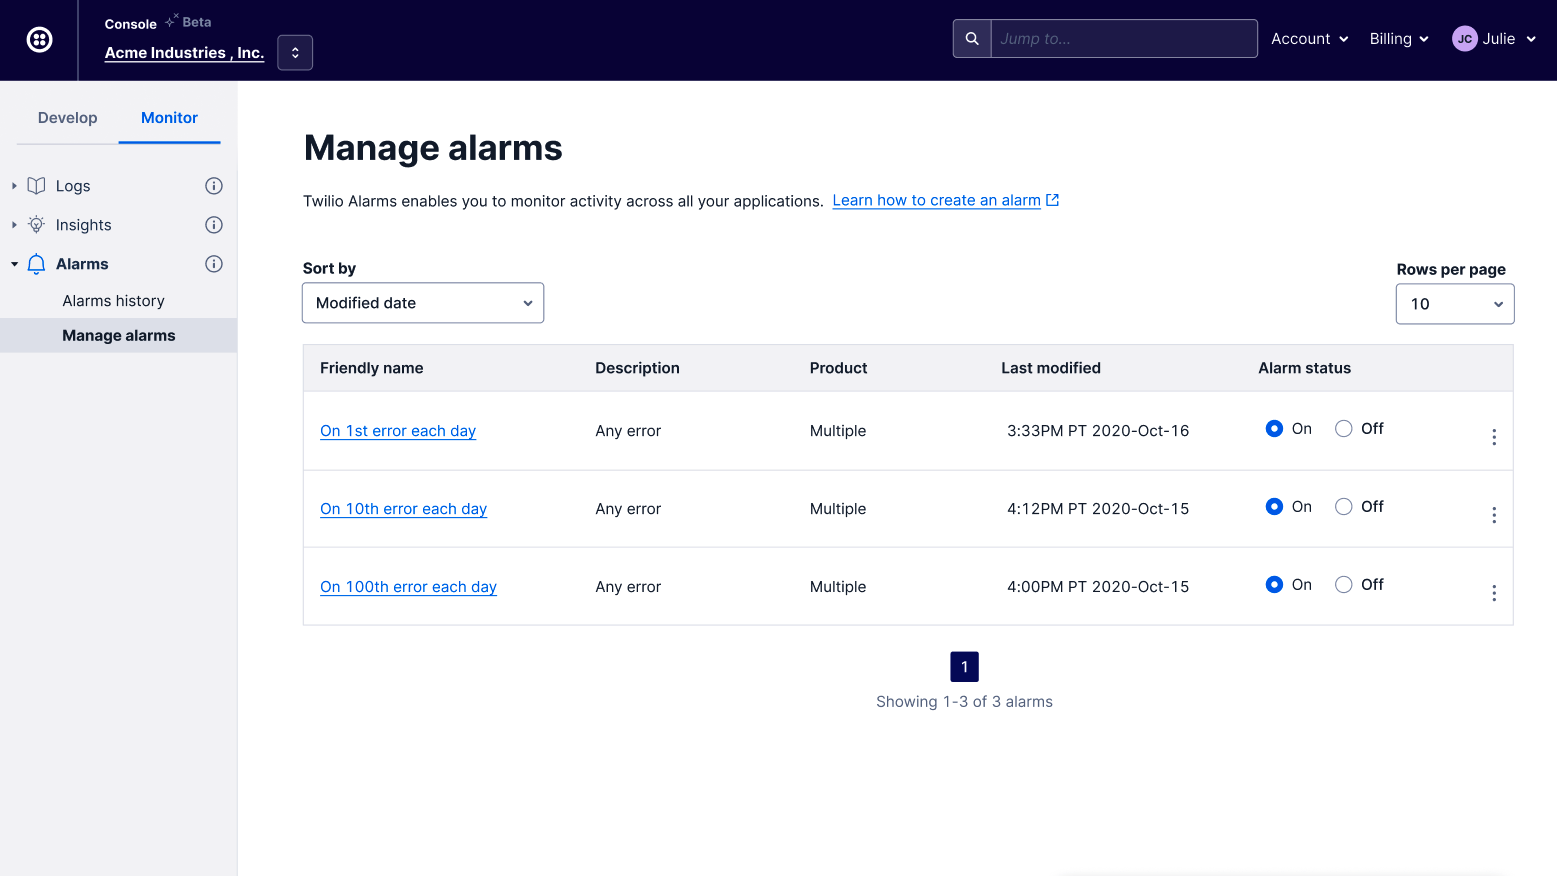Click the Console label in header
This screenshot has height=876, width=1557.
[x=131, y=24]
